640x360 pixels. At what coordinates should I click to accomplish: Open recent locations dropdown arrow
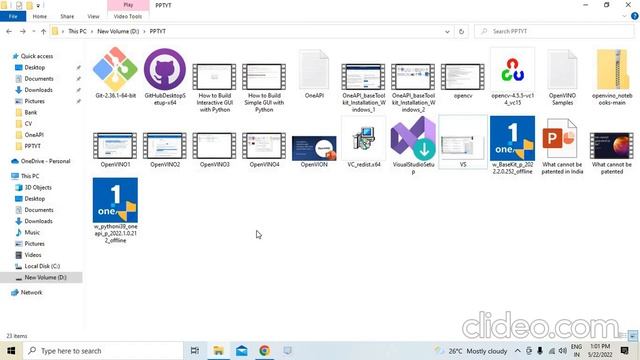pyautogui.click(x=33, y=31)
